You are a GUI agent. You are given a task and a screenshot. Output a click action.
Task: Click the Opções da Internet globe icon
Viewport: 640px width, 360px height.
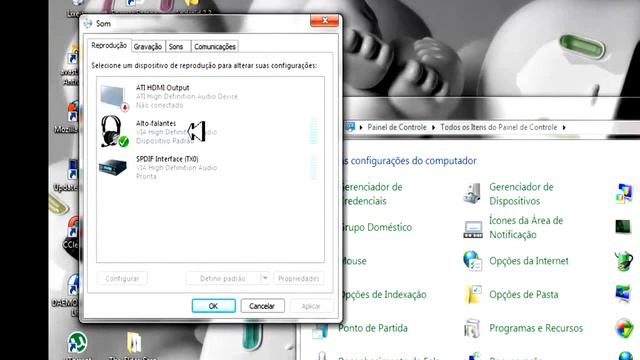point(473,261)
